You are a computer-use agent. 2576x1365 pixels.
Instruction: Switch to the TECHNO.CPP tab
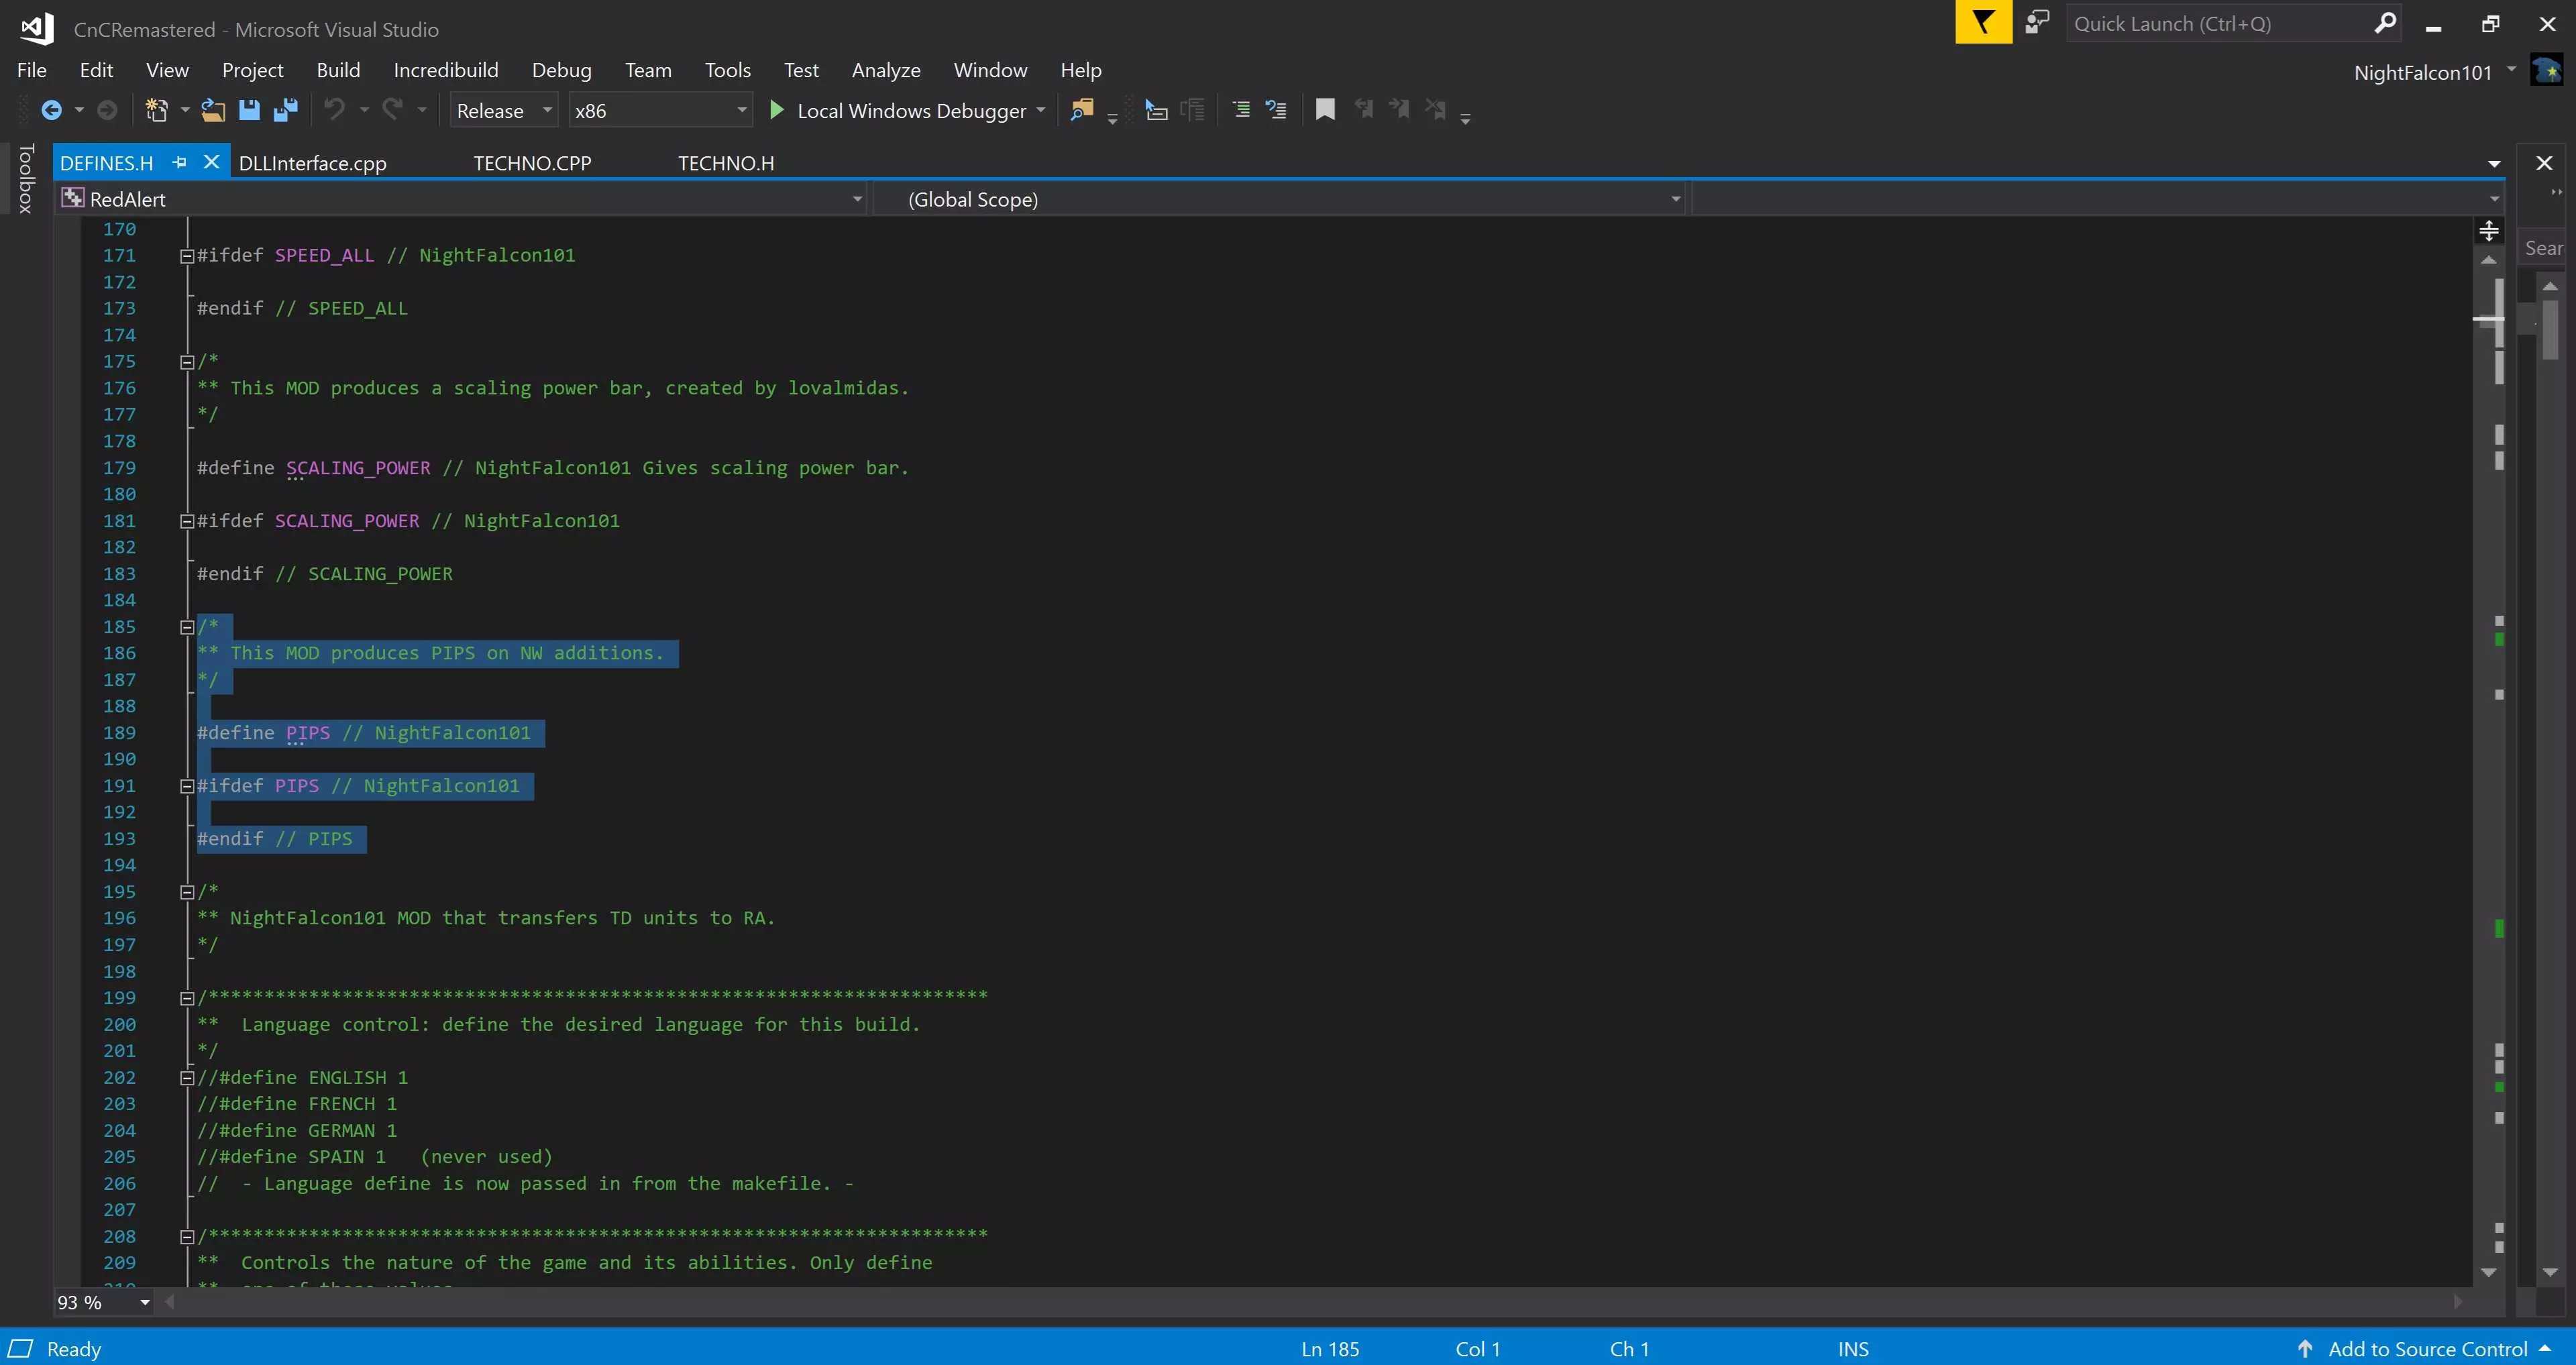(532, 163)
